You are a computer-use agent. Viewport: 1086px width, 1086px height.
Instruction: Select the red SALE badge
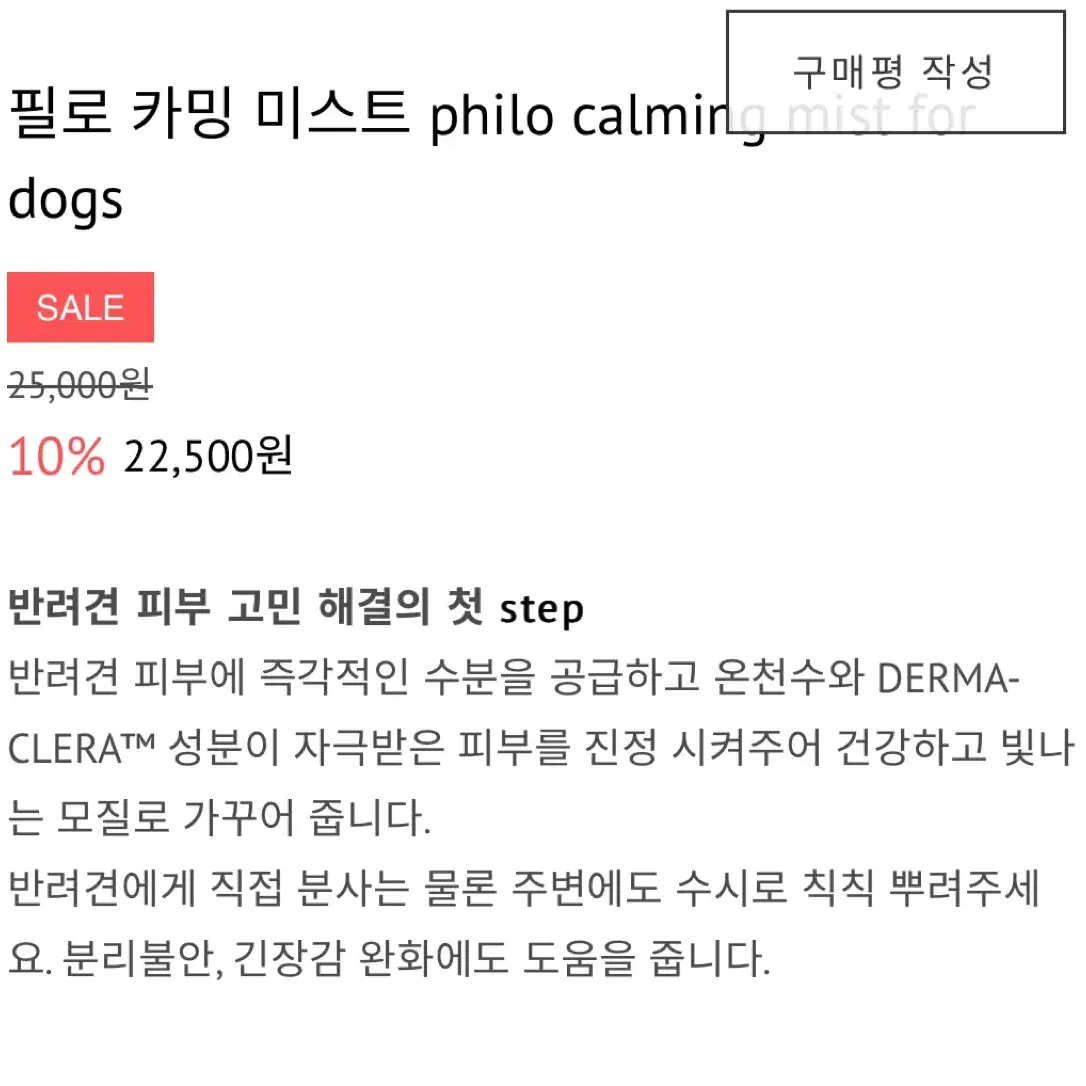[80, 308]
